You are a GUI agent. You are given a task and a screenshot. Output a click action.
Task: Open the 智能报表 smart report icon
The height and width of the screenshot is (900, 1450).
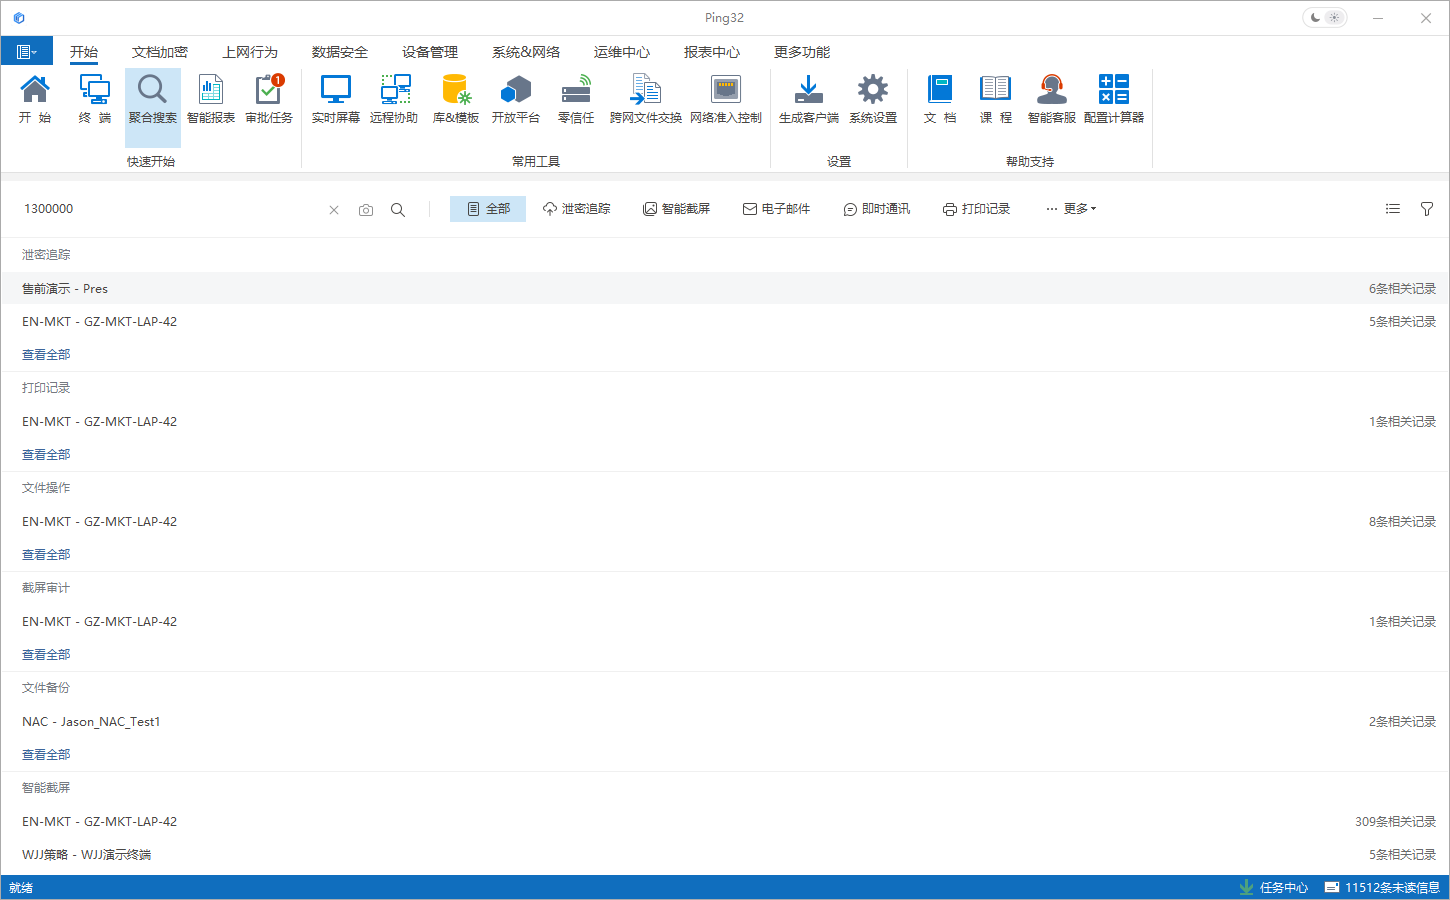[x=211, y=99]
